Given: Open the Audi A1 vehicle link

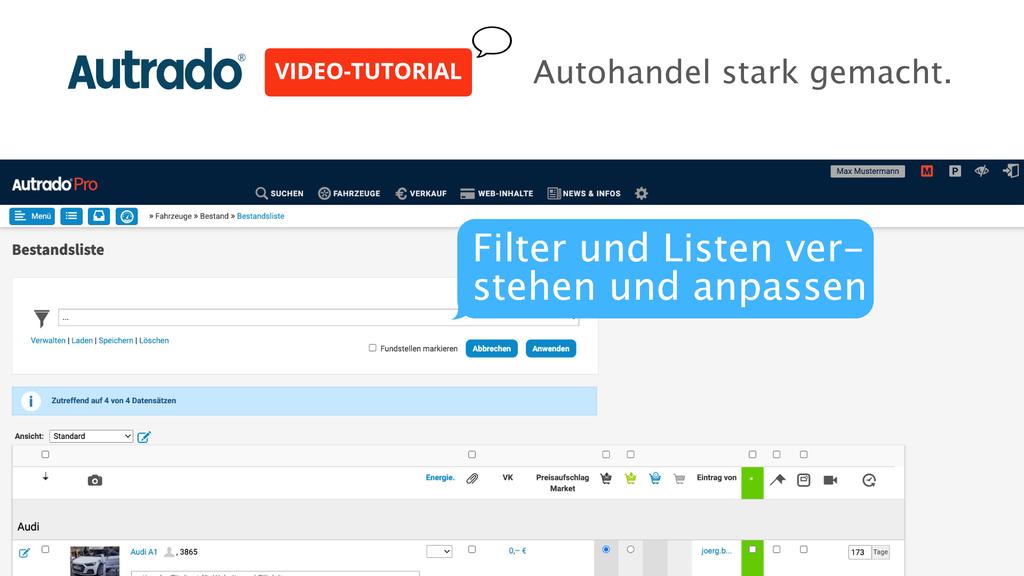Looking at the screenshot, I should 144,552.
